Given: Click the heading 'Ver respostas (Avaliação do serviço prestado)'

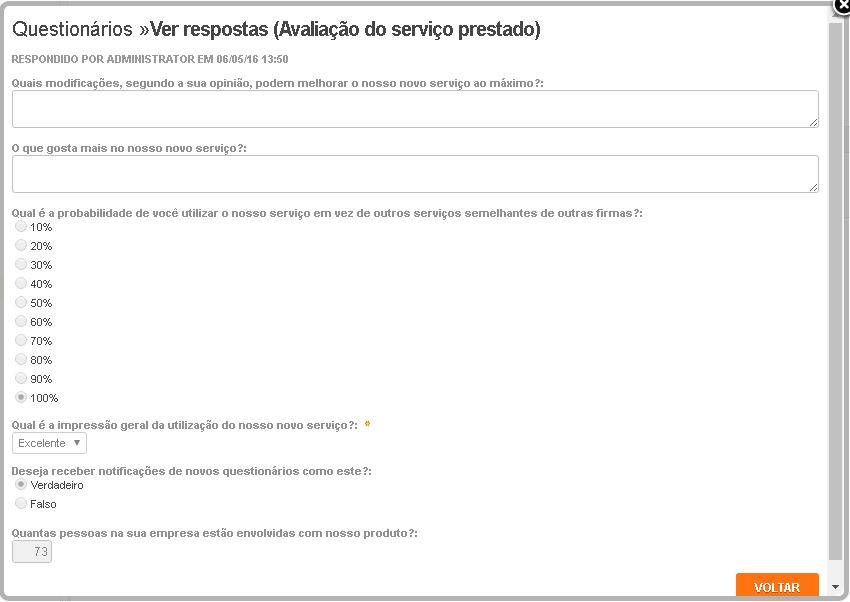Looking at the screenshot, I should [x=345, y=29].
